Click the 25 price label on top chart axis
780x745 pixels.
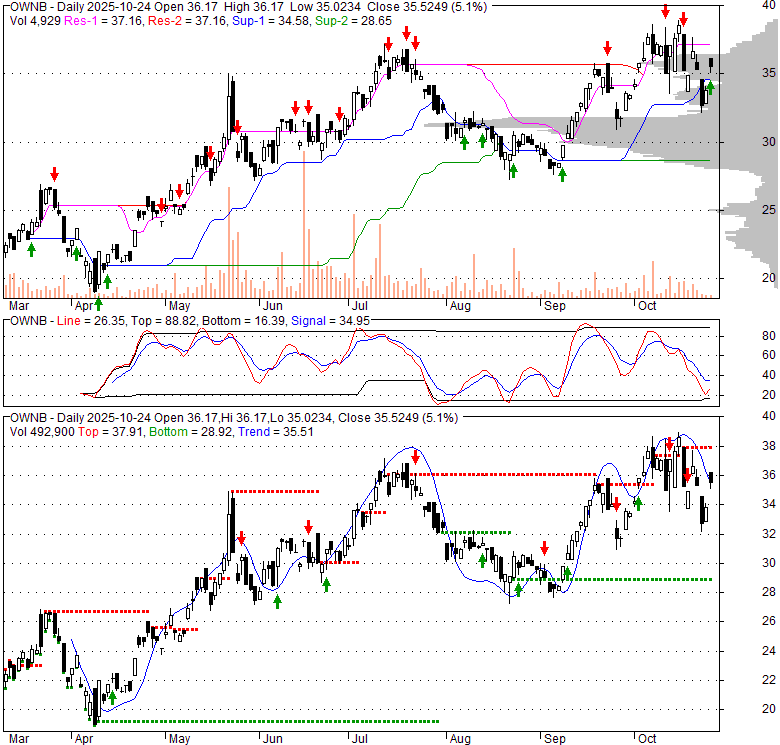769,210
